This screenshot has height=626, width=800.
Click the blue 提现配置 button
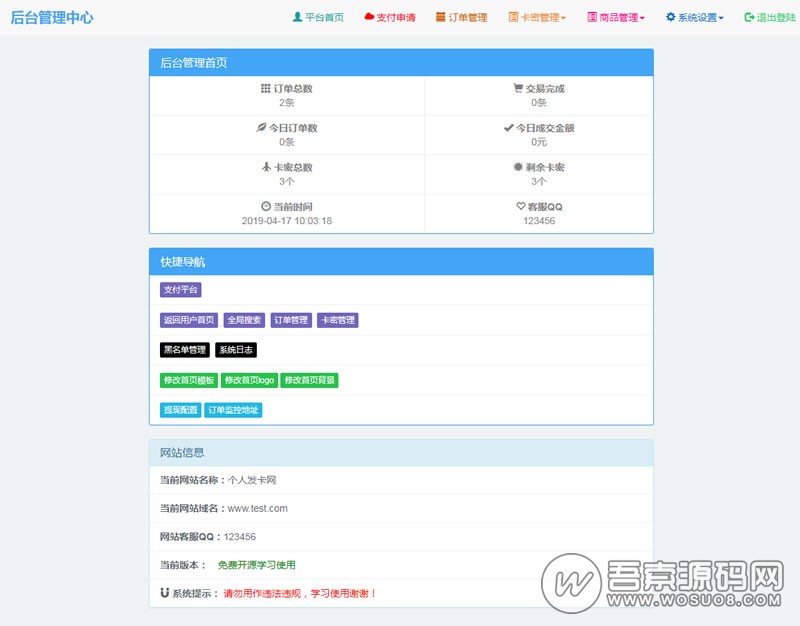point(180,410)
